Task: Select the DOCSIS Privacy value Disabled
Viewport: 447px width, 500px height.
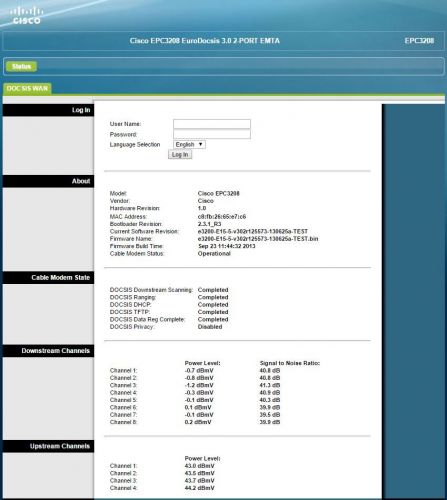Action: (x=210, y=327)
